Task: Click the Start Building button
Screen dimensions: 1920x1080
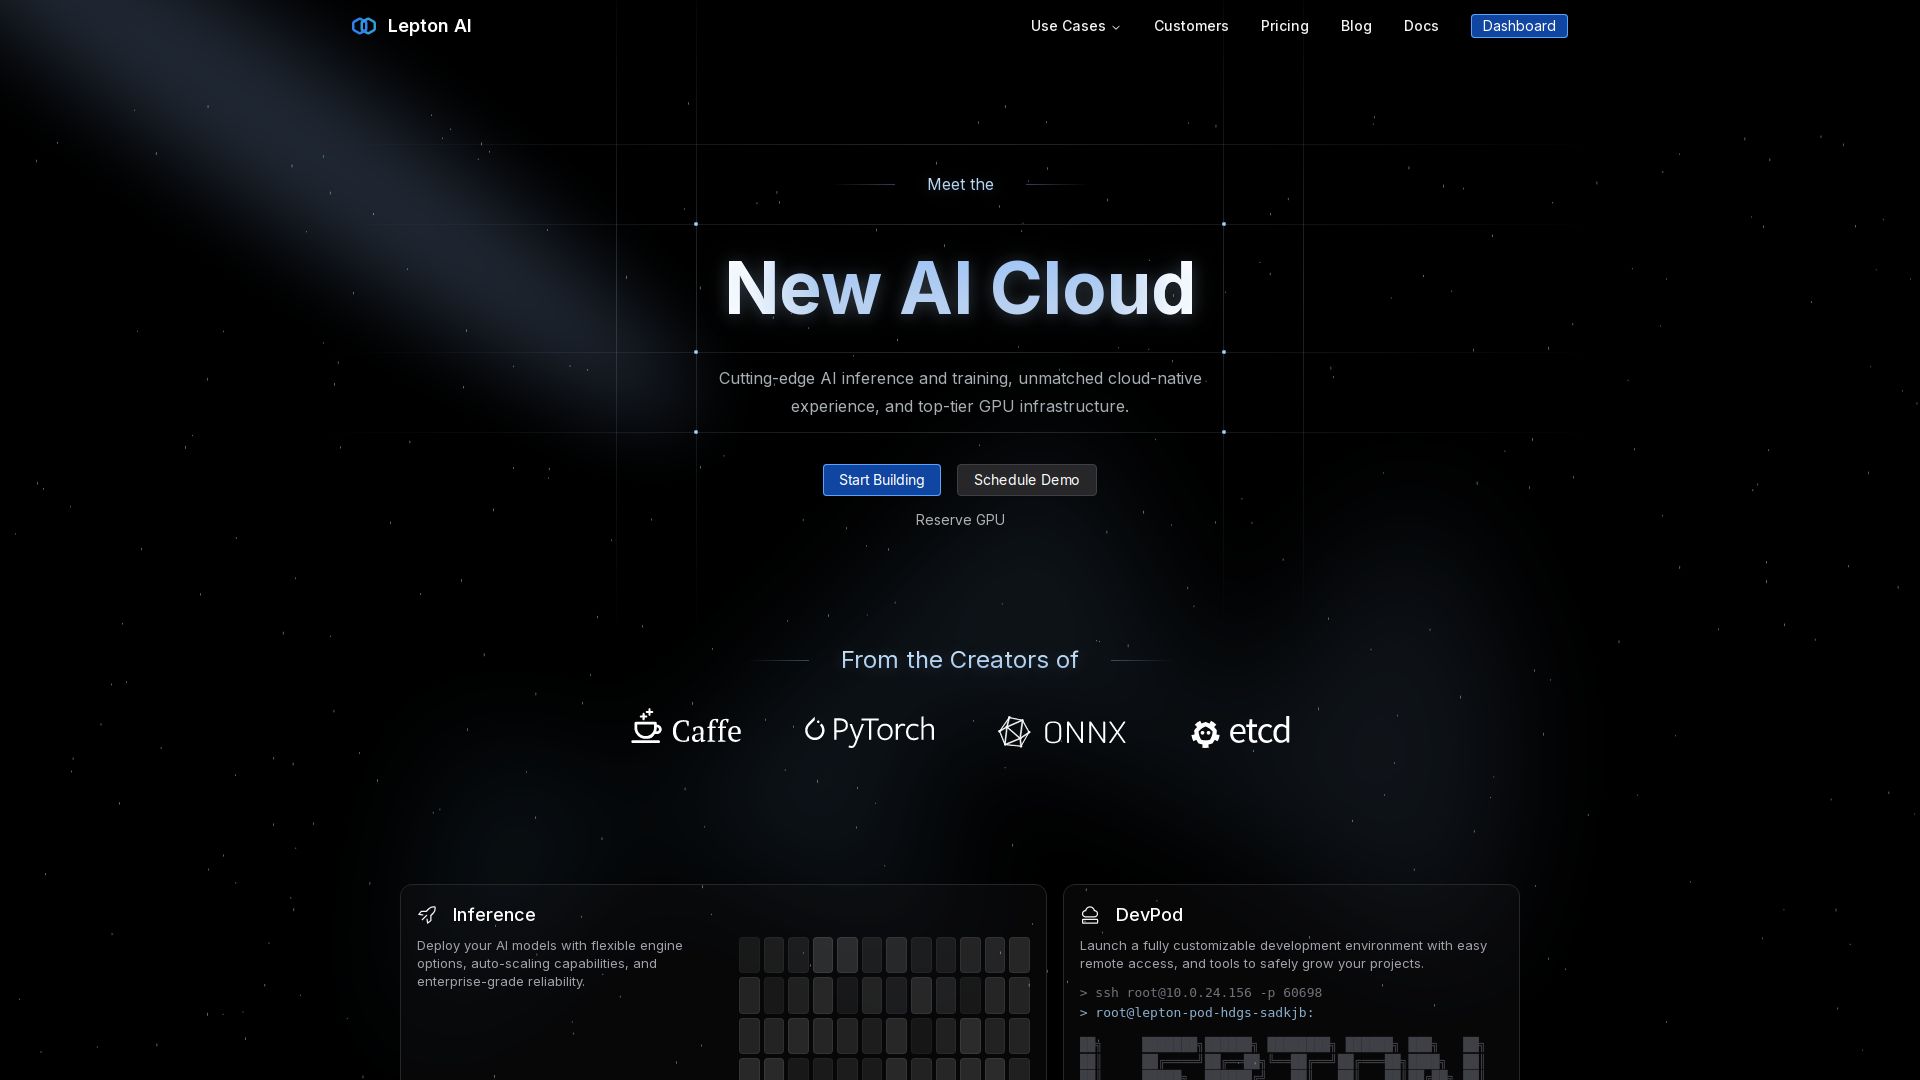Action: tap(881, 480)
